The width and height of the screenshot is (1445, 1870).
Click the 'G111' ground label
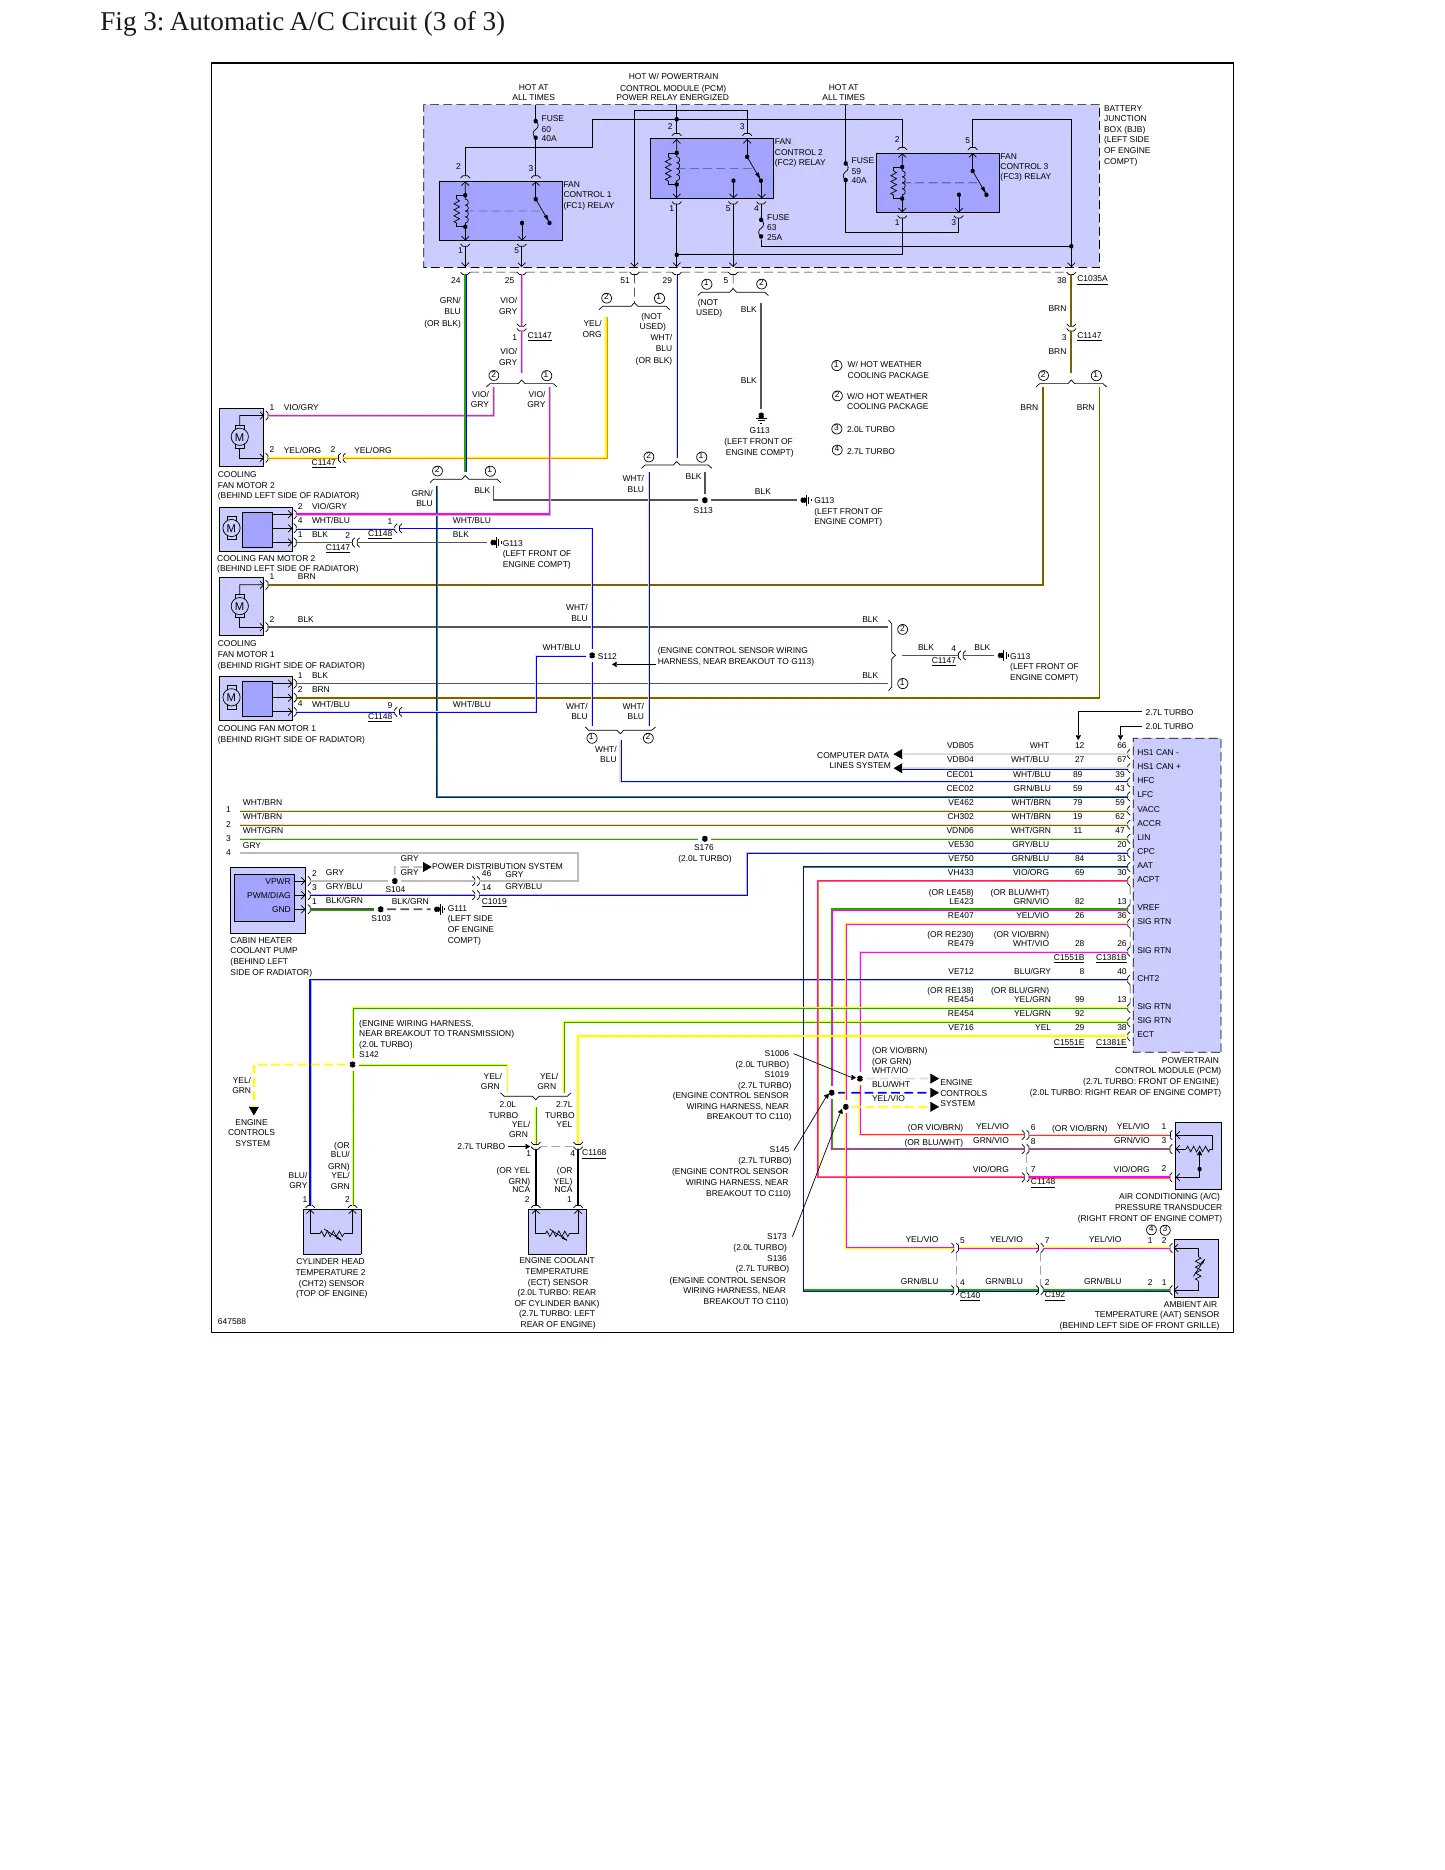457,908
